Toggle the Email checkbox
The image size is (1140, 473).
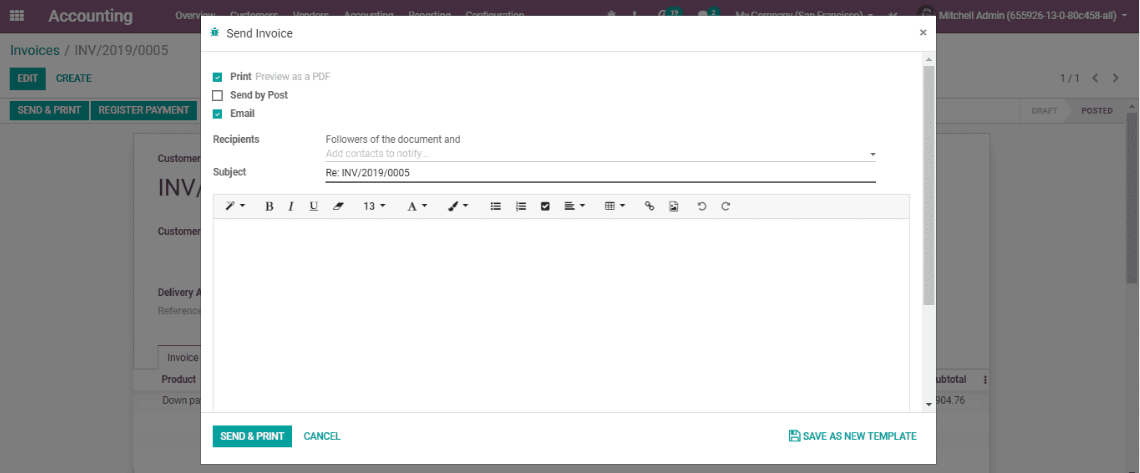click(217, 114)
